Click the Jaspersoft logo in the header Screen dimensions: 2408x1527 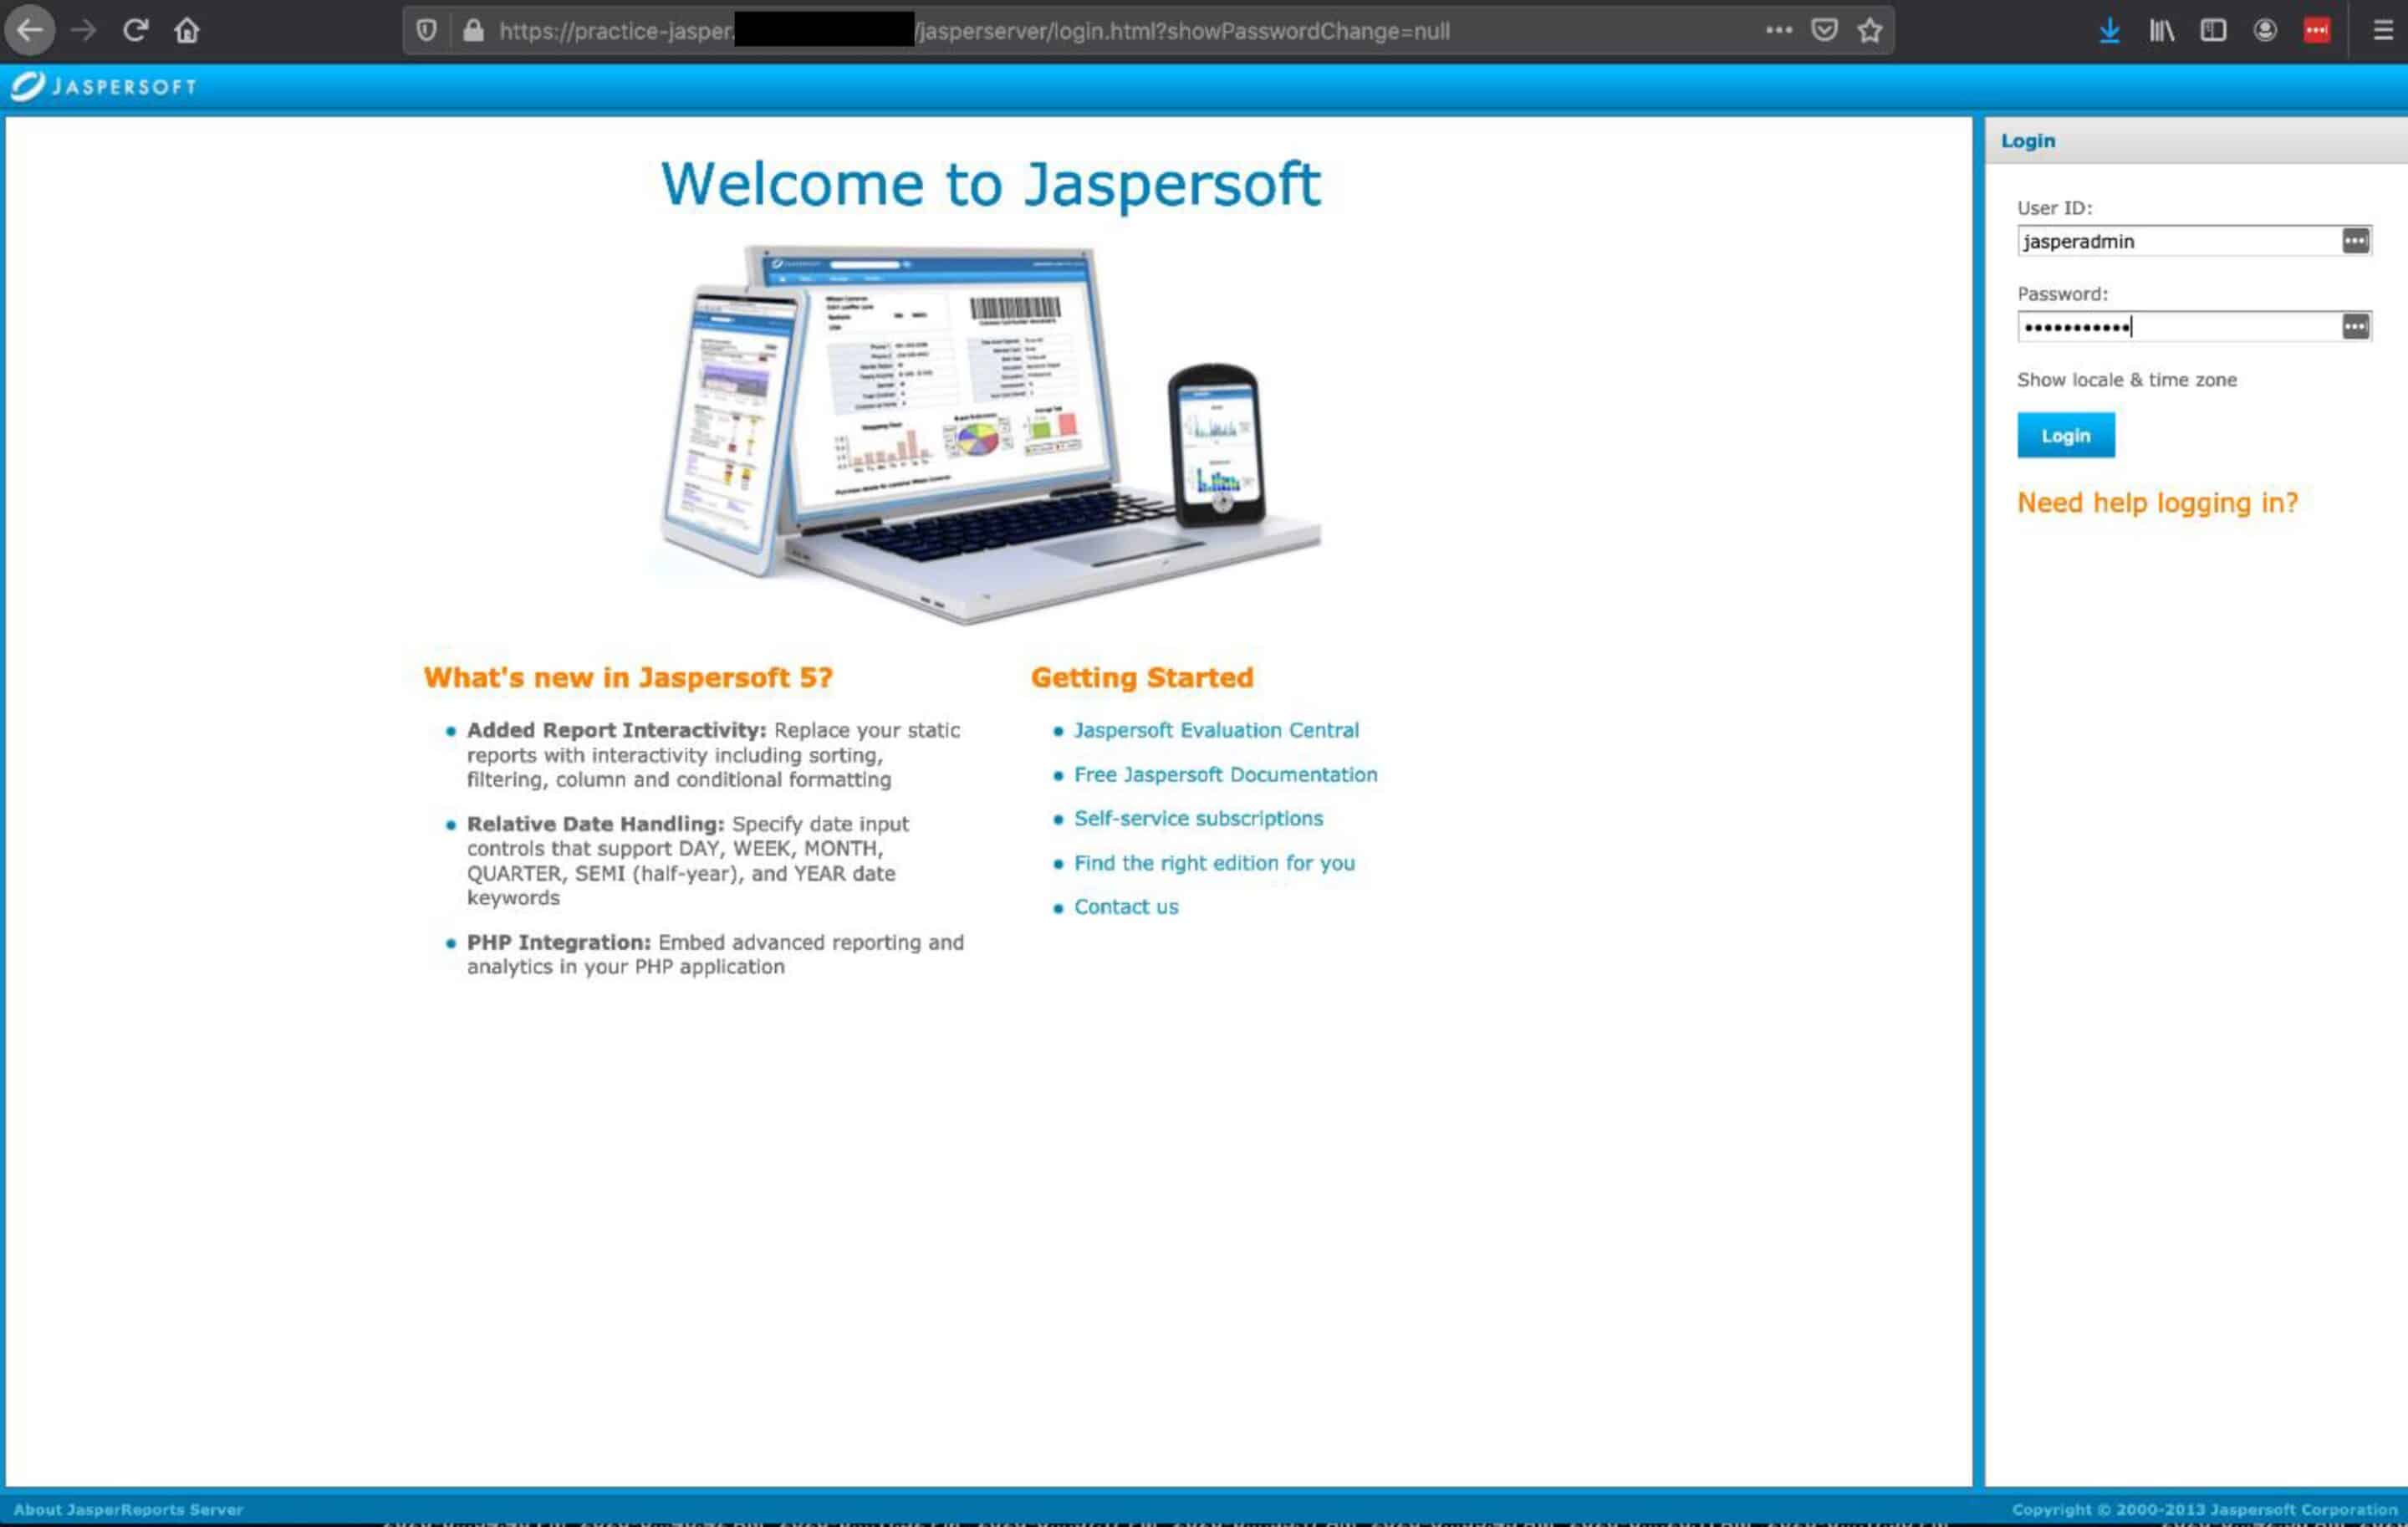pos(104,86)
